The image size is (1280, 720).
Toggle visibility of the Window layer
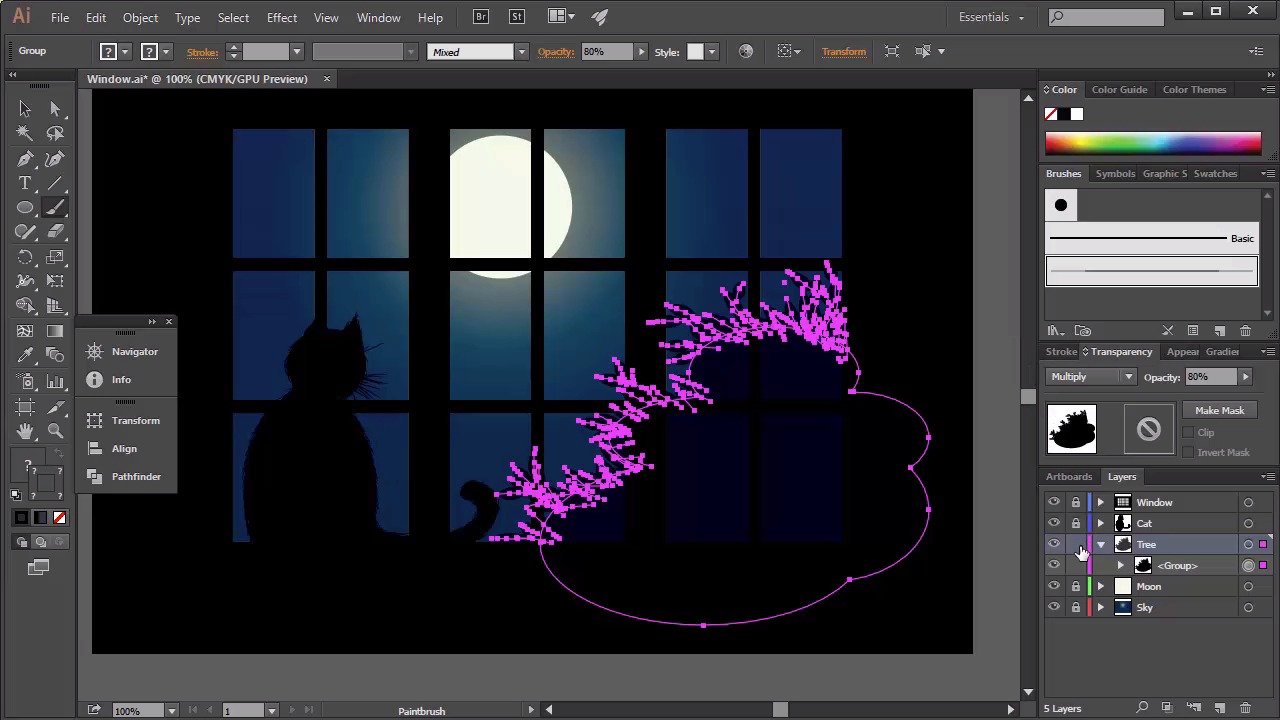[1054, 503]
